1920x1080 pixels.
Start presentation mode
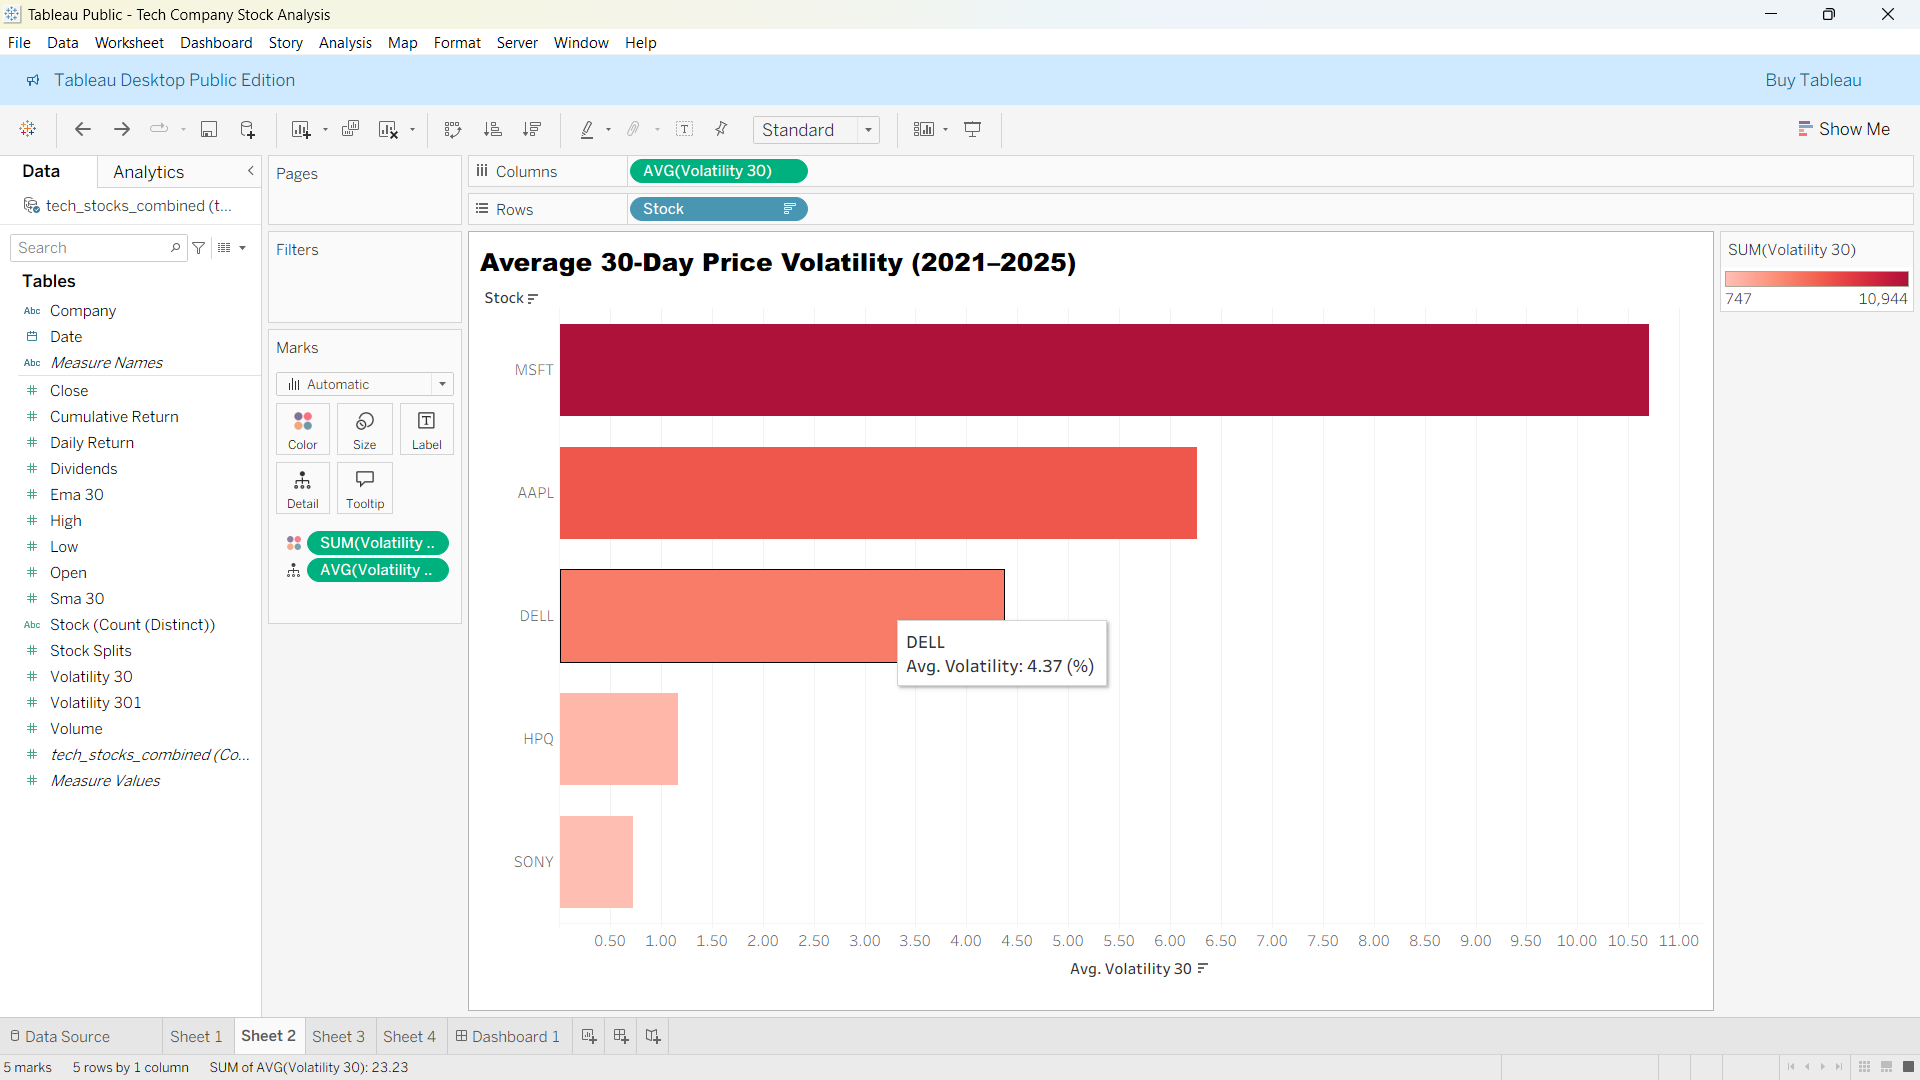coord(973,129)
